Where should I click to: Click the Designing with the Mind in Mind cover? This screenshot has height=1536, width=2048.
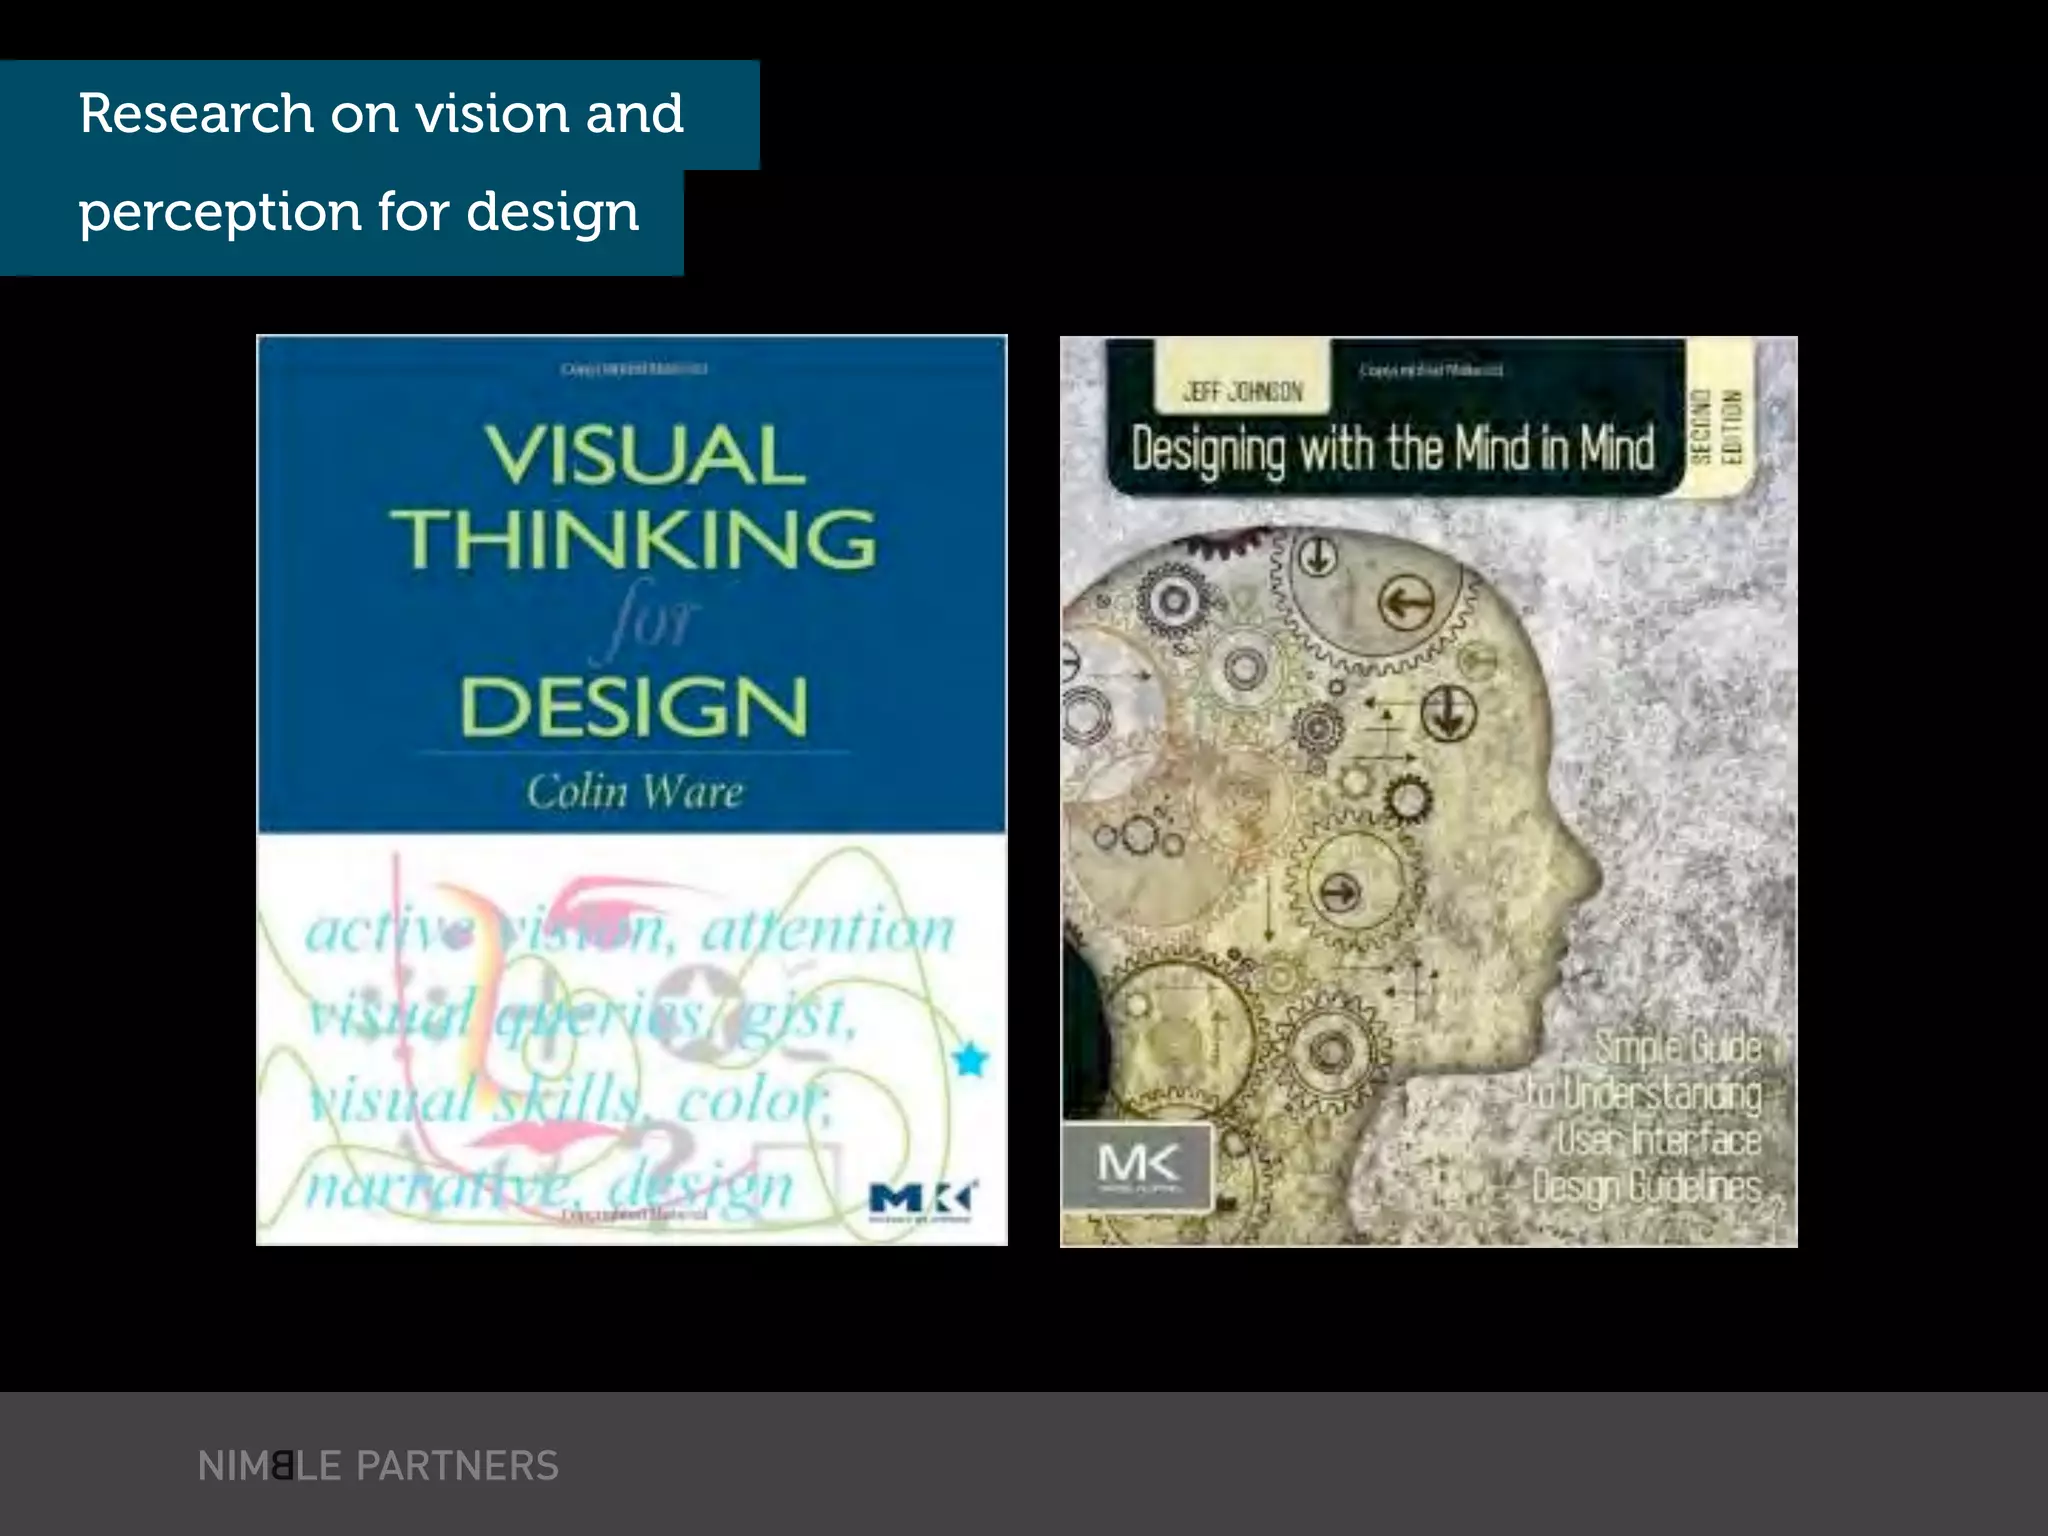click(1428, 791)
